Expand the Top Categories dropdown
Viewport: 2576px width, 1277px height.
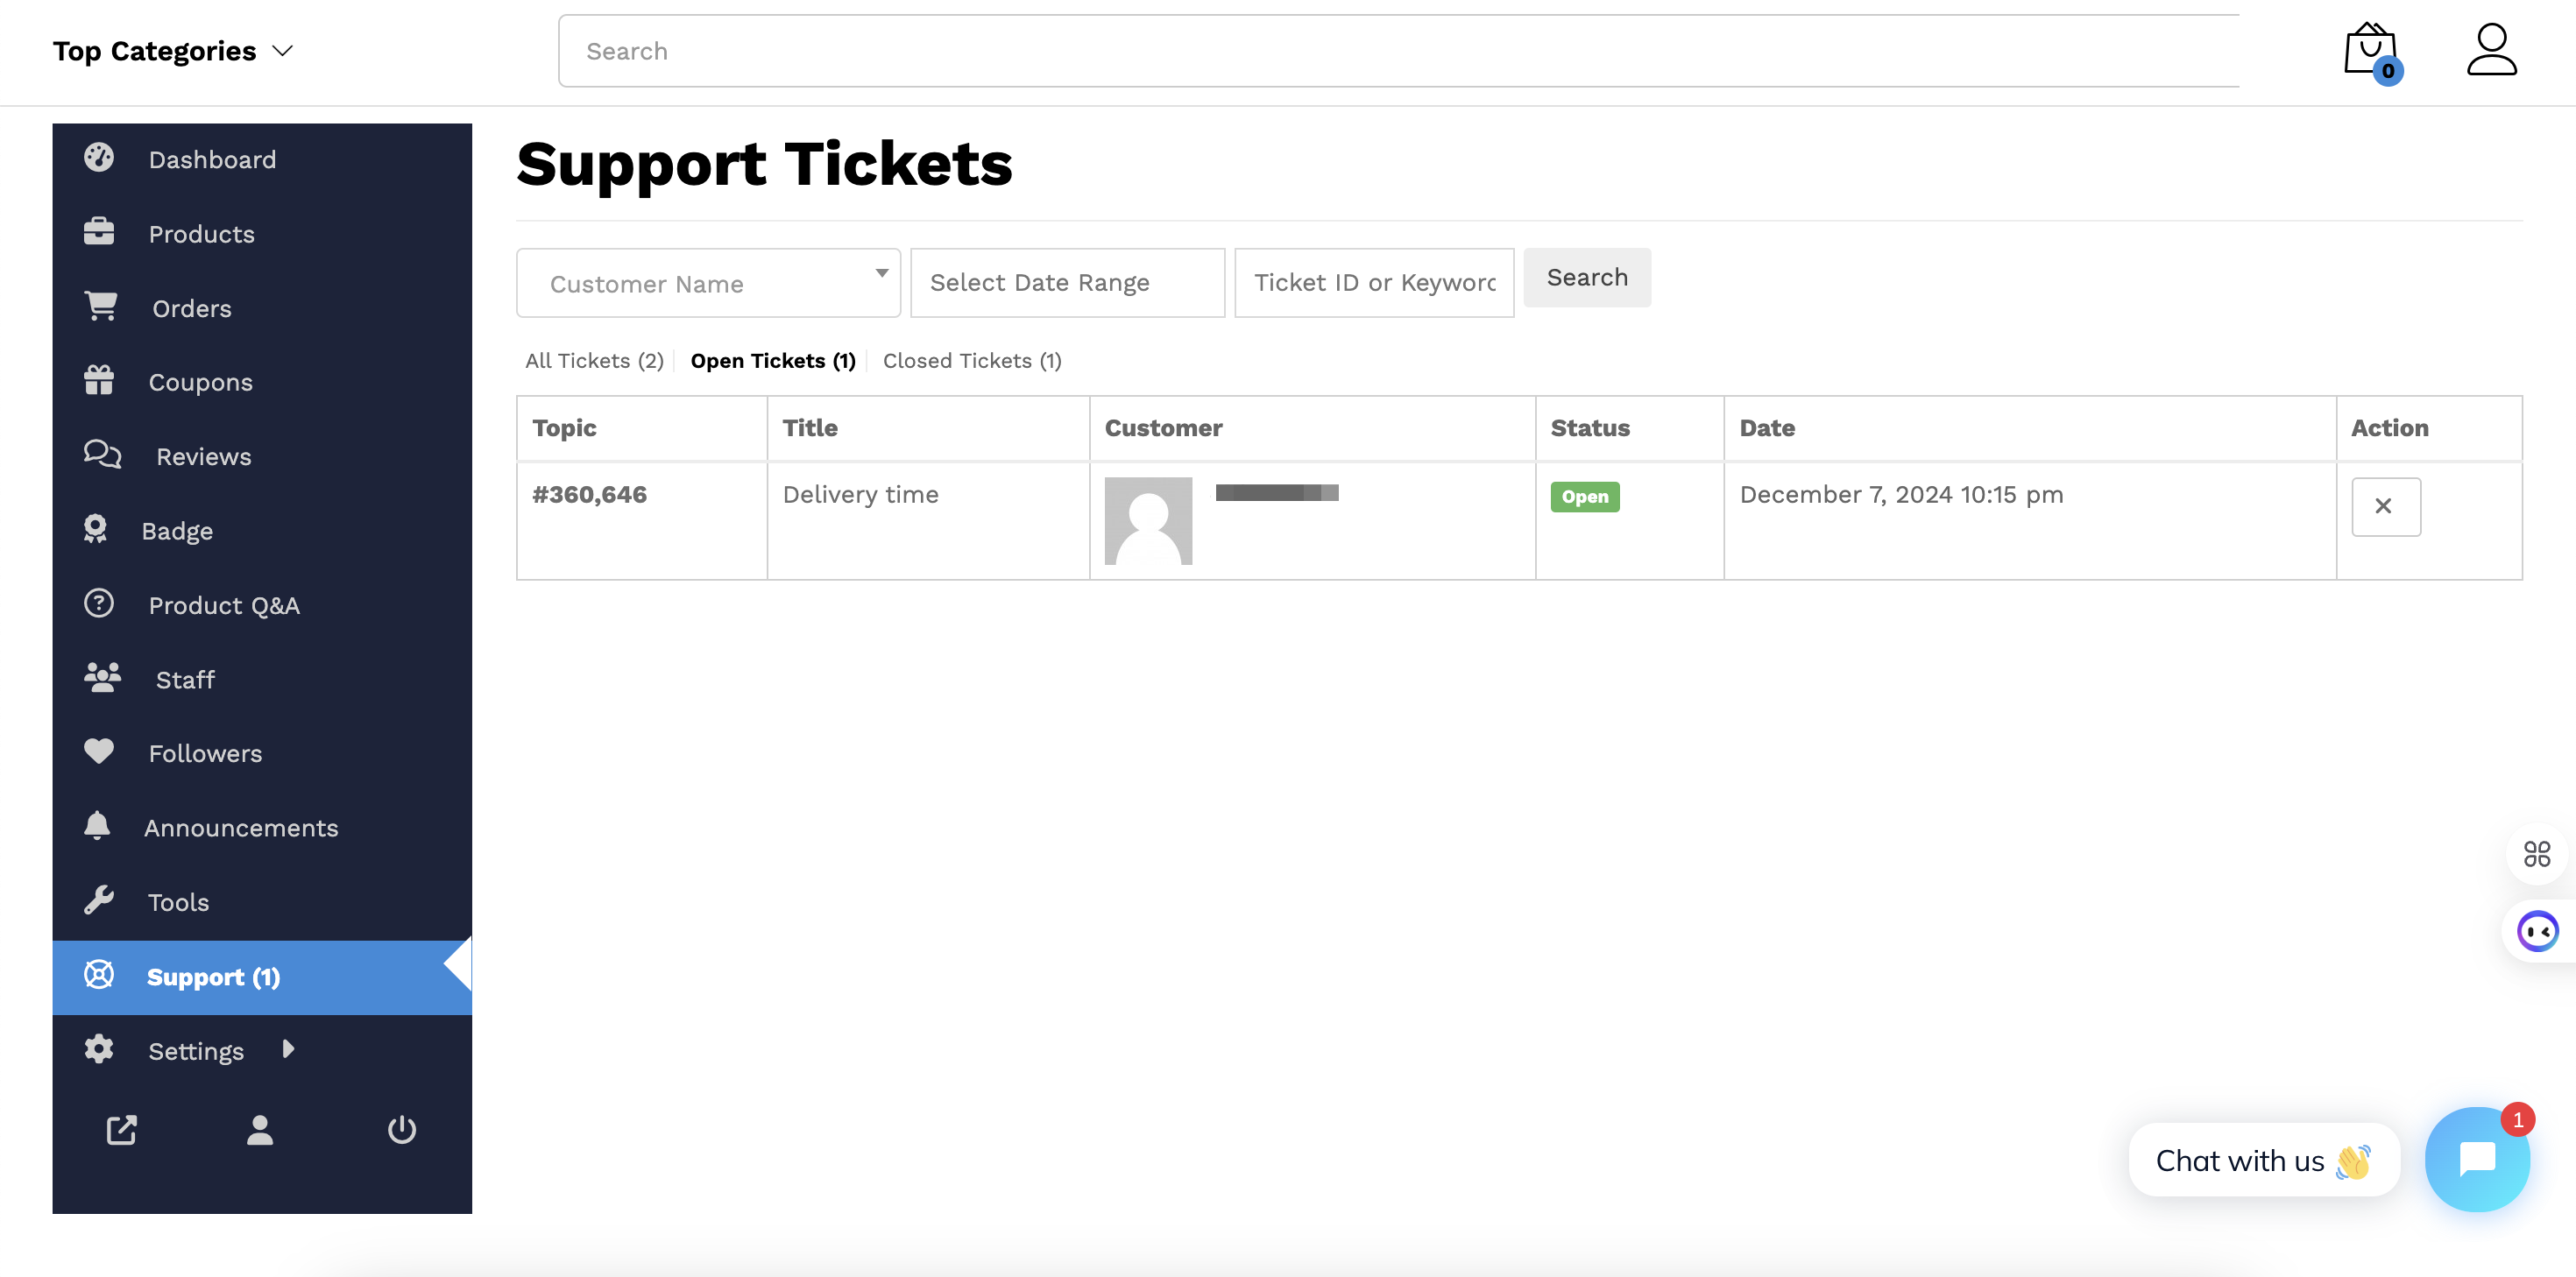(173, 51)
